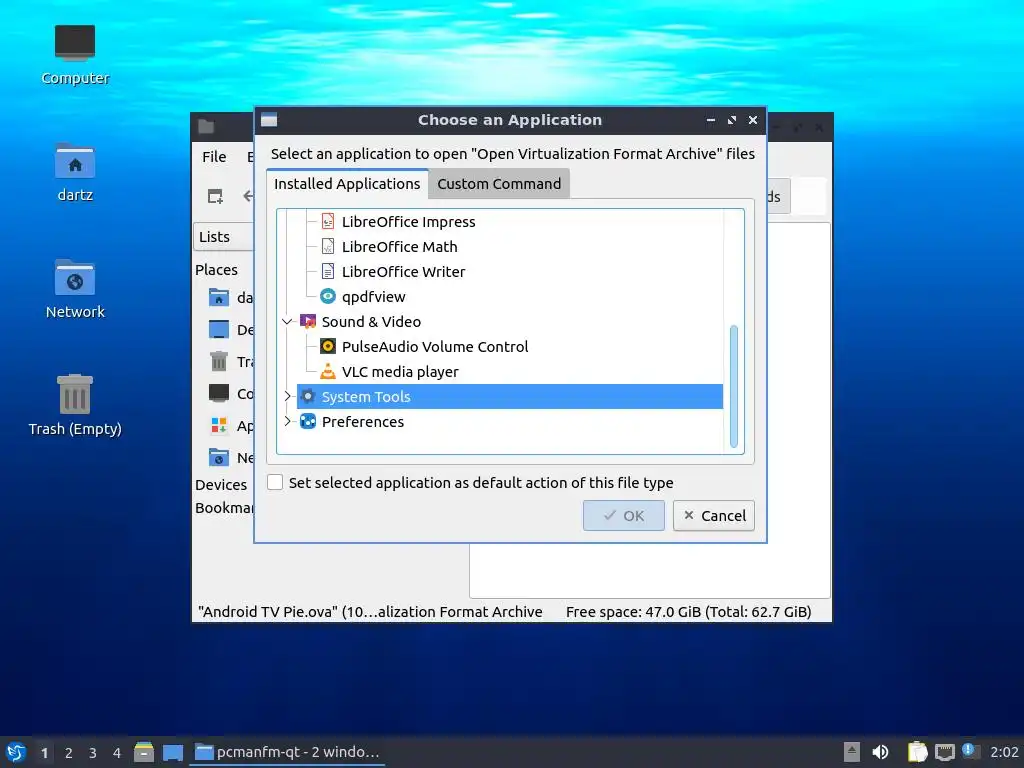
Task: Click the file manager quick launch icon
Action: click(x=144, y=752)
